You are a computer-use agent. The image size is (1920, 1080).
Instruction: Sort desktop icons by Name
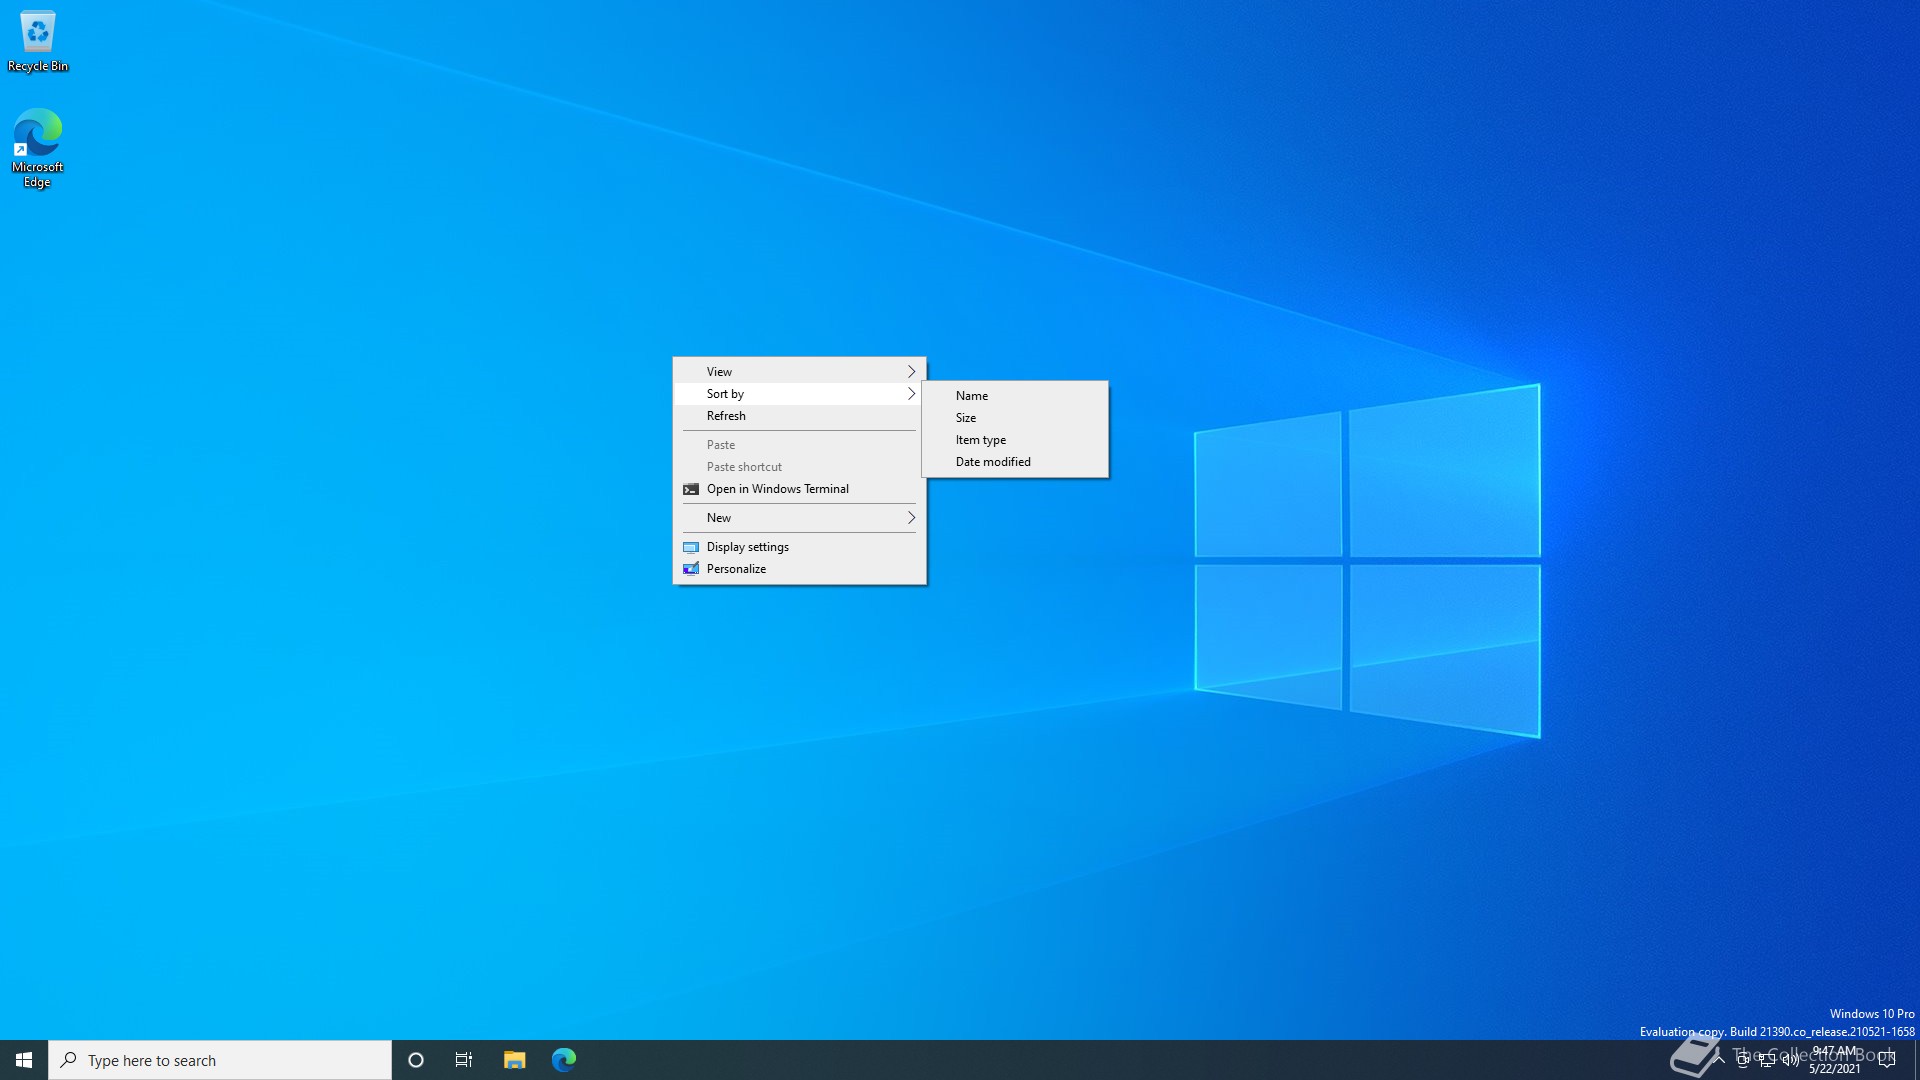click(971, 396)
